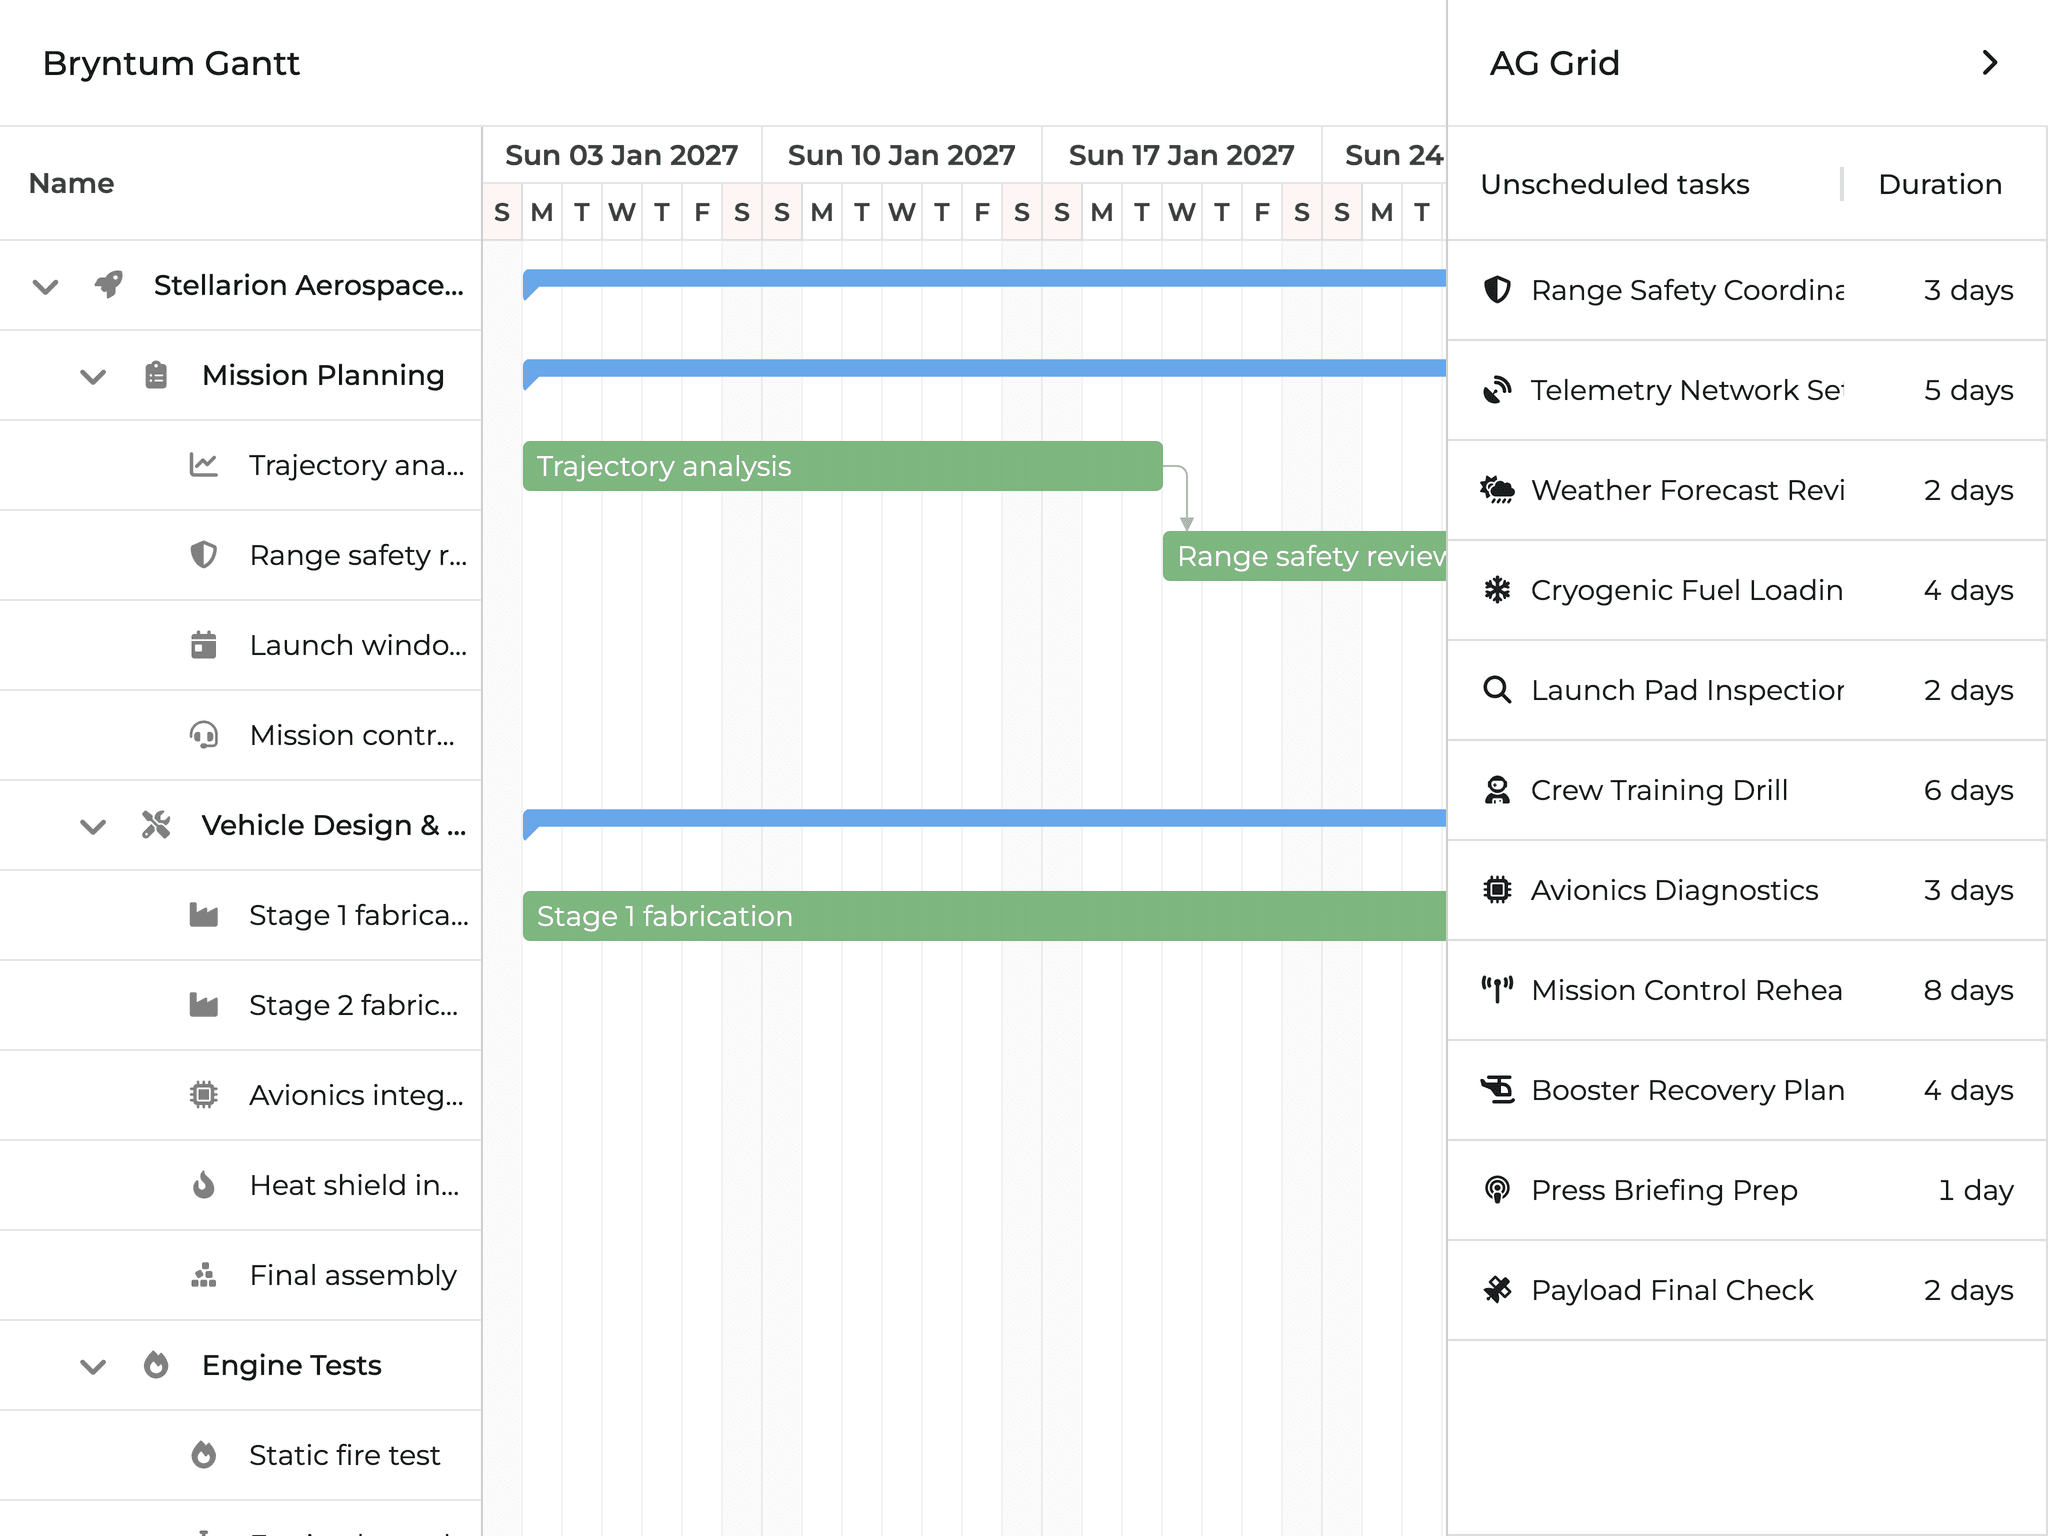Viewport: 2048px width, 1536px height.
Task: Select the Weather Forecast Review unscheduled task
Action: (x=1746, y=490)
